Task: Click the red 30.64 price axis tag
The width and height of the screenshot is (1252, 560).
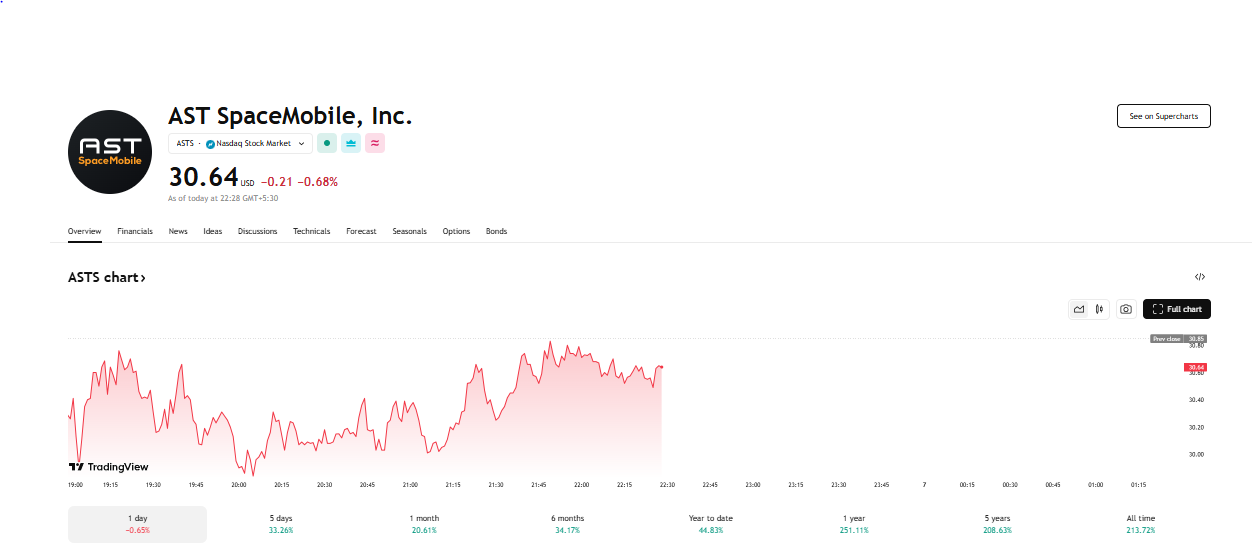Action: [x=1196, y=368]
